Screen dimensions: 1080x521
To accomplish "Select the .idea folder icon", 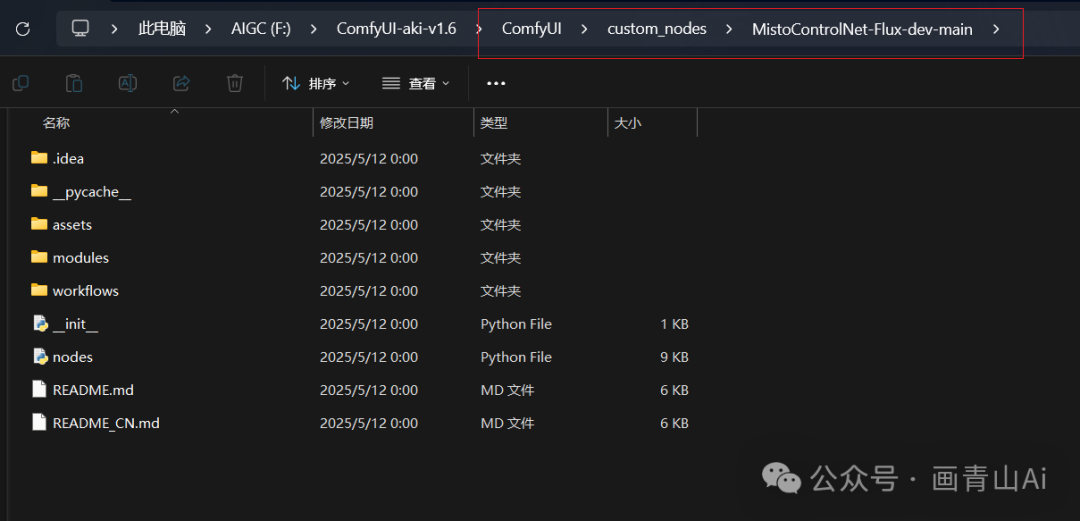I will (39, 159).
